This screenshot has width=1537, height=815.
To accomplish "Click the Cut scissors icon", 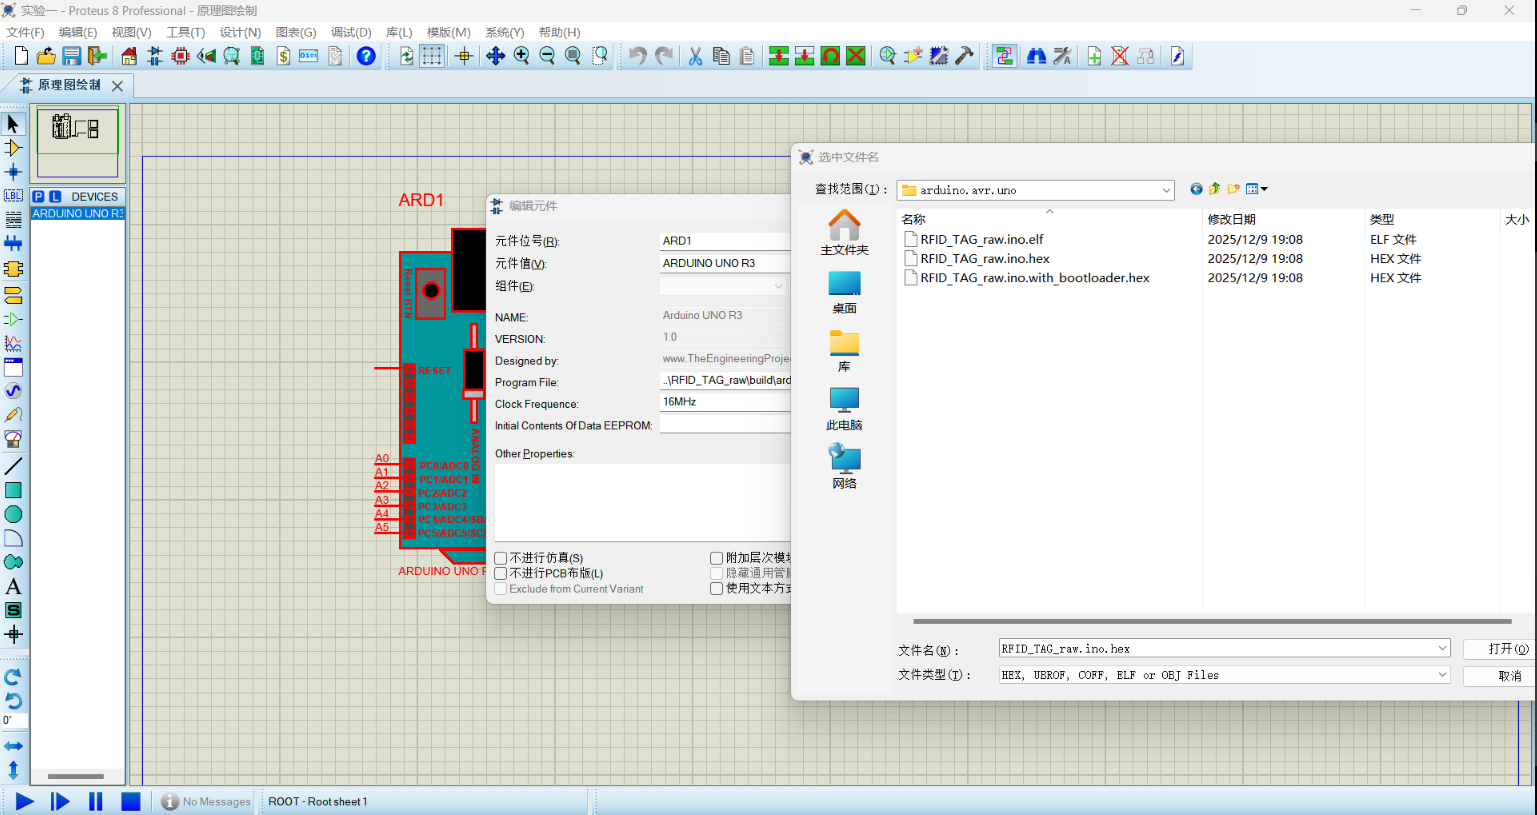I will click(x=695, y=56).
